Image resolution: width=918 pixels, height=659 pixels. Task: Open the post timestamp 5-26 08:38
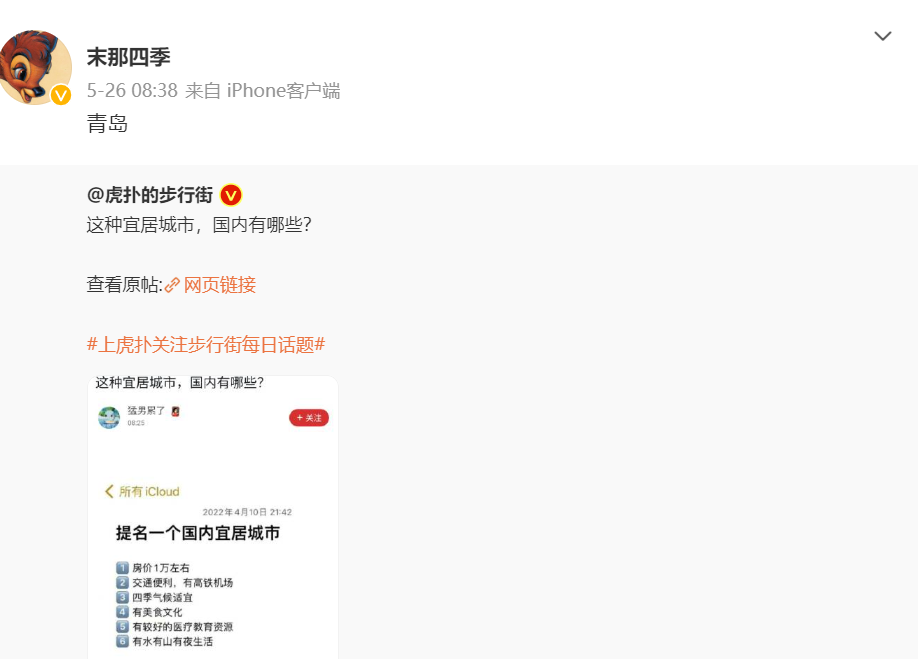132,91
